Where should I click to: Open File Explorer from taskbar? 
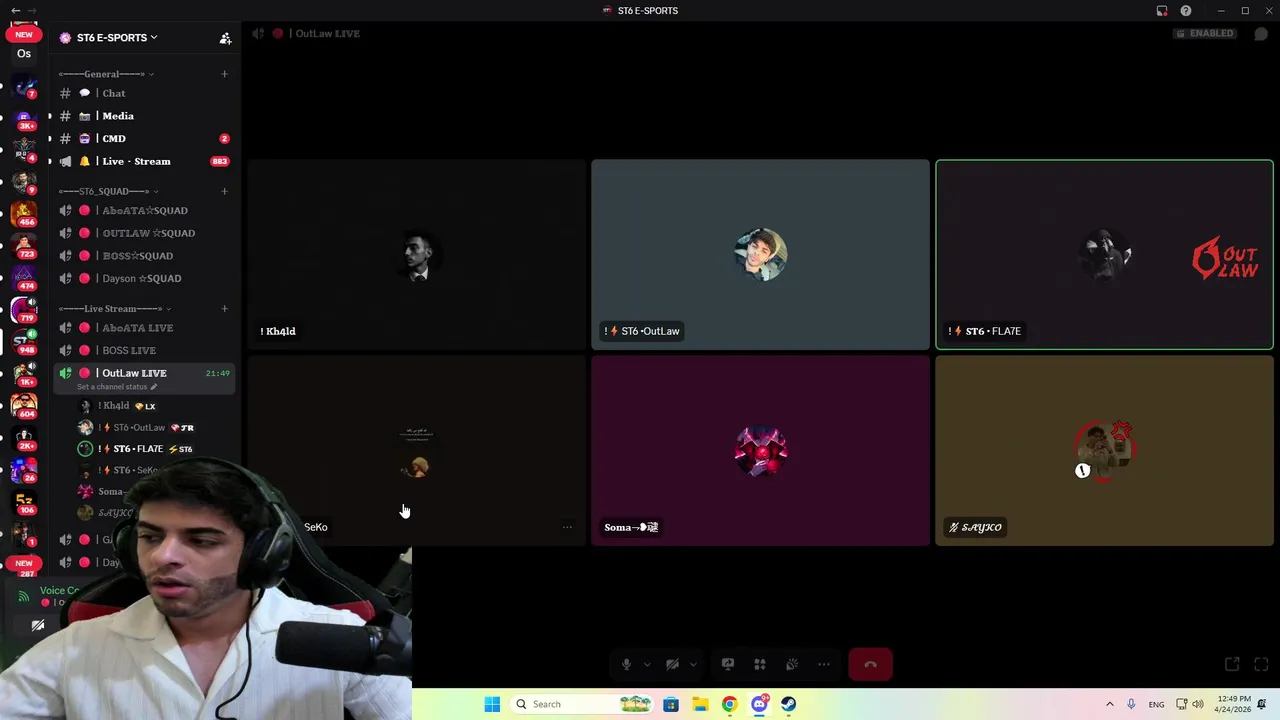pos(700,704)
